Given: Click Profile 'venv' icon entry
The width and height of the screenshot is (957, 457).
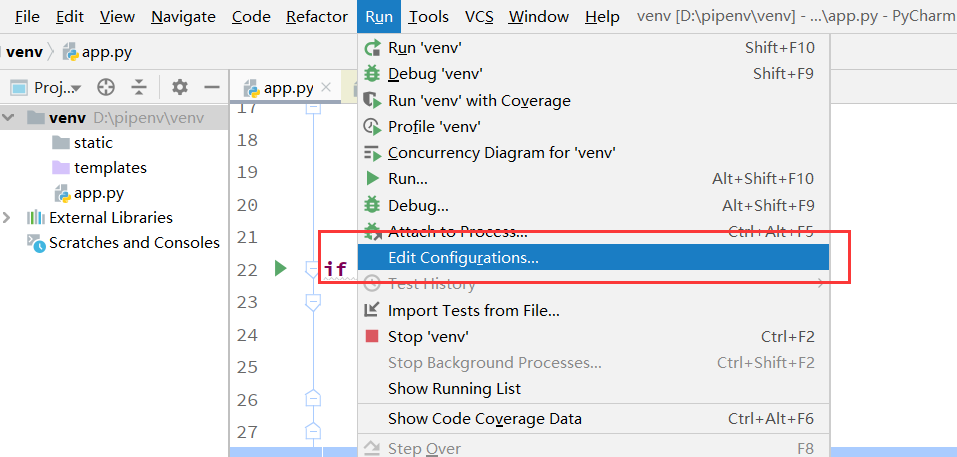Looking at the screenshot, I should [x=372, y=126].
